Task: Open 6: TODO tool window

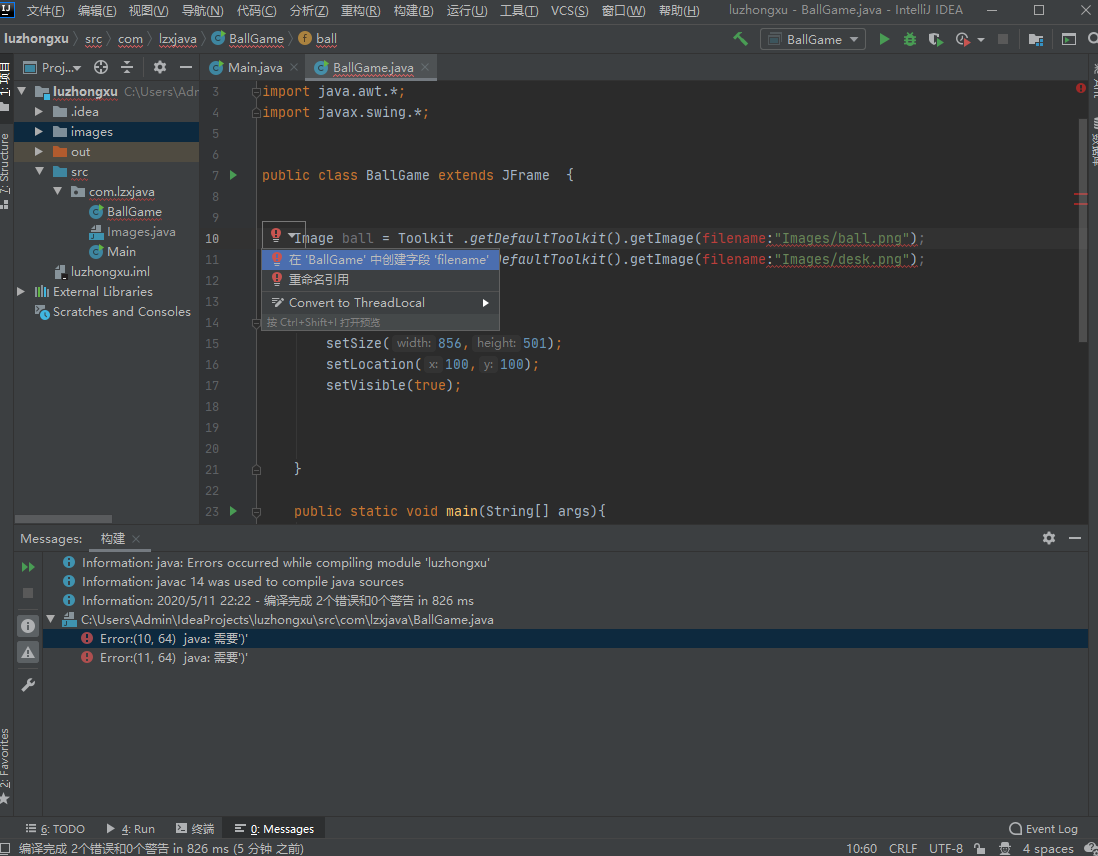Action: pos(55,829)
